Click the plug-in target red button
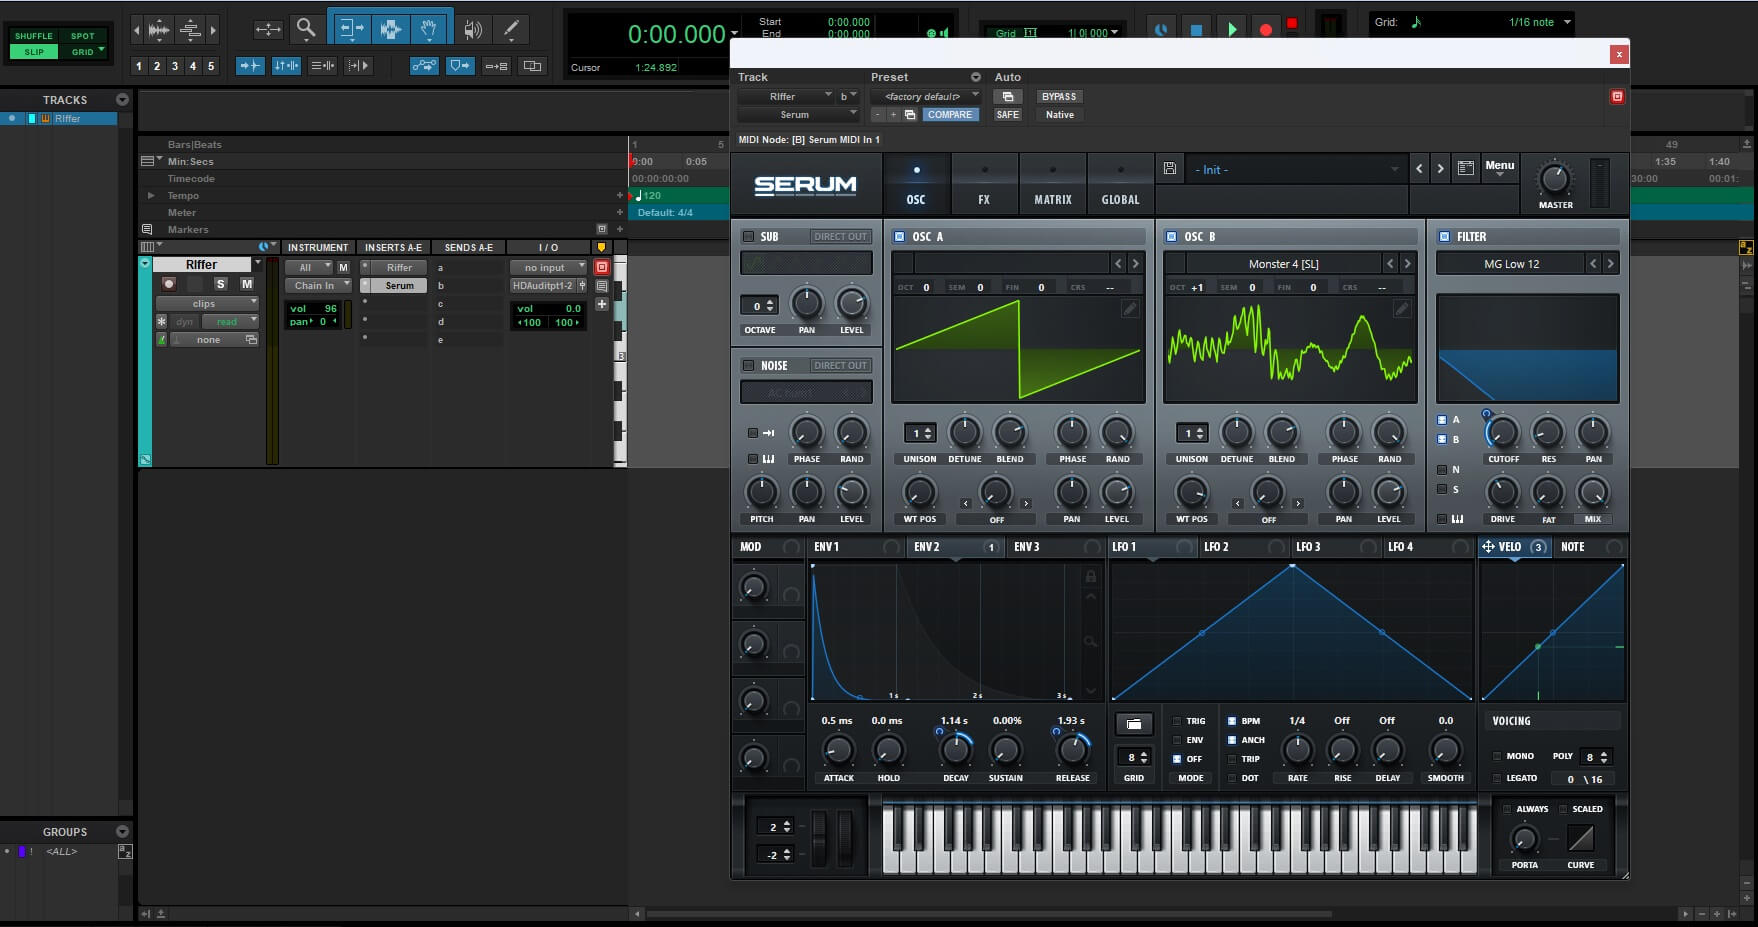Image resolution: width=1758 pixels, height=927 pixels. point(1617,97)
